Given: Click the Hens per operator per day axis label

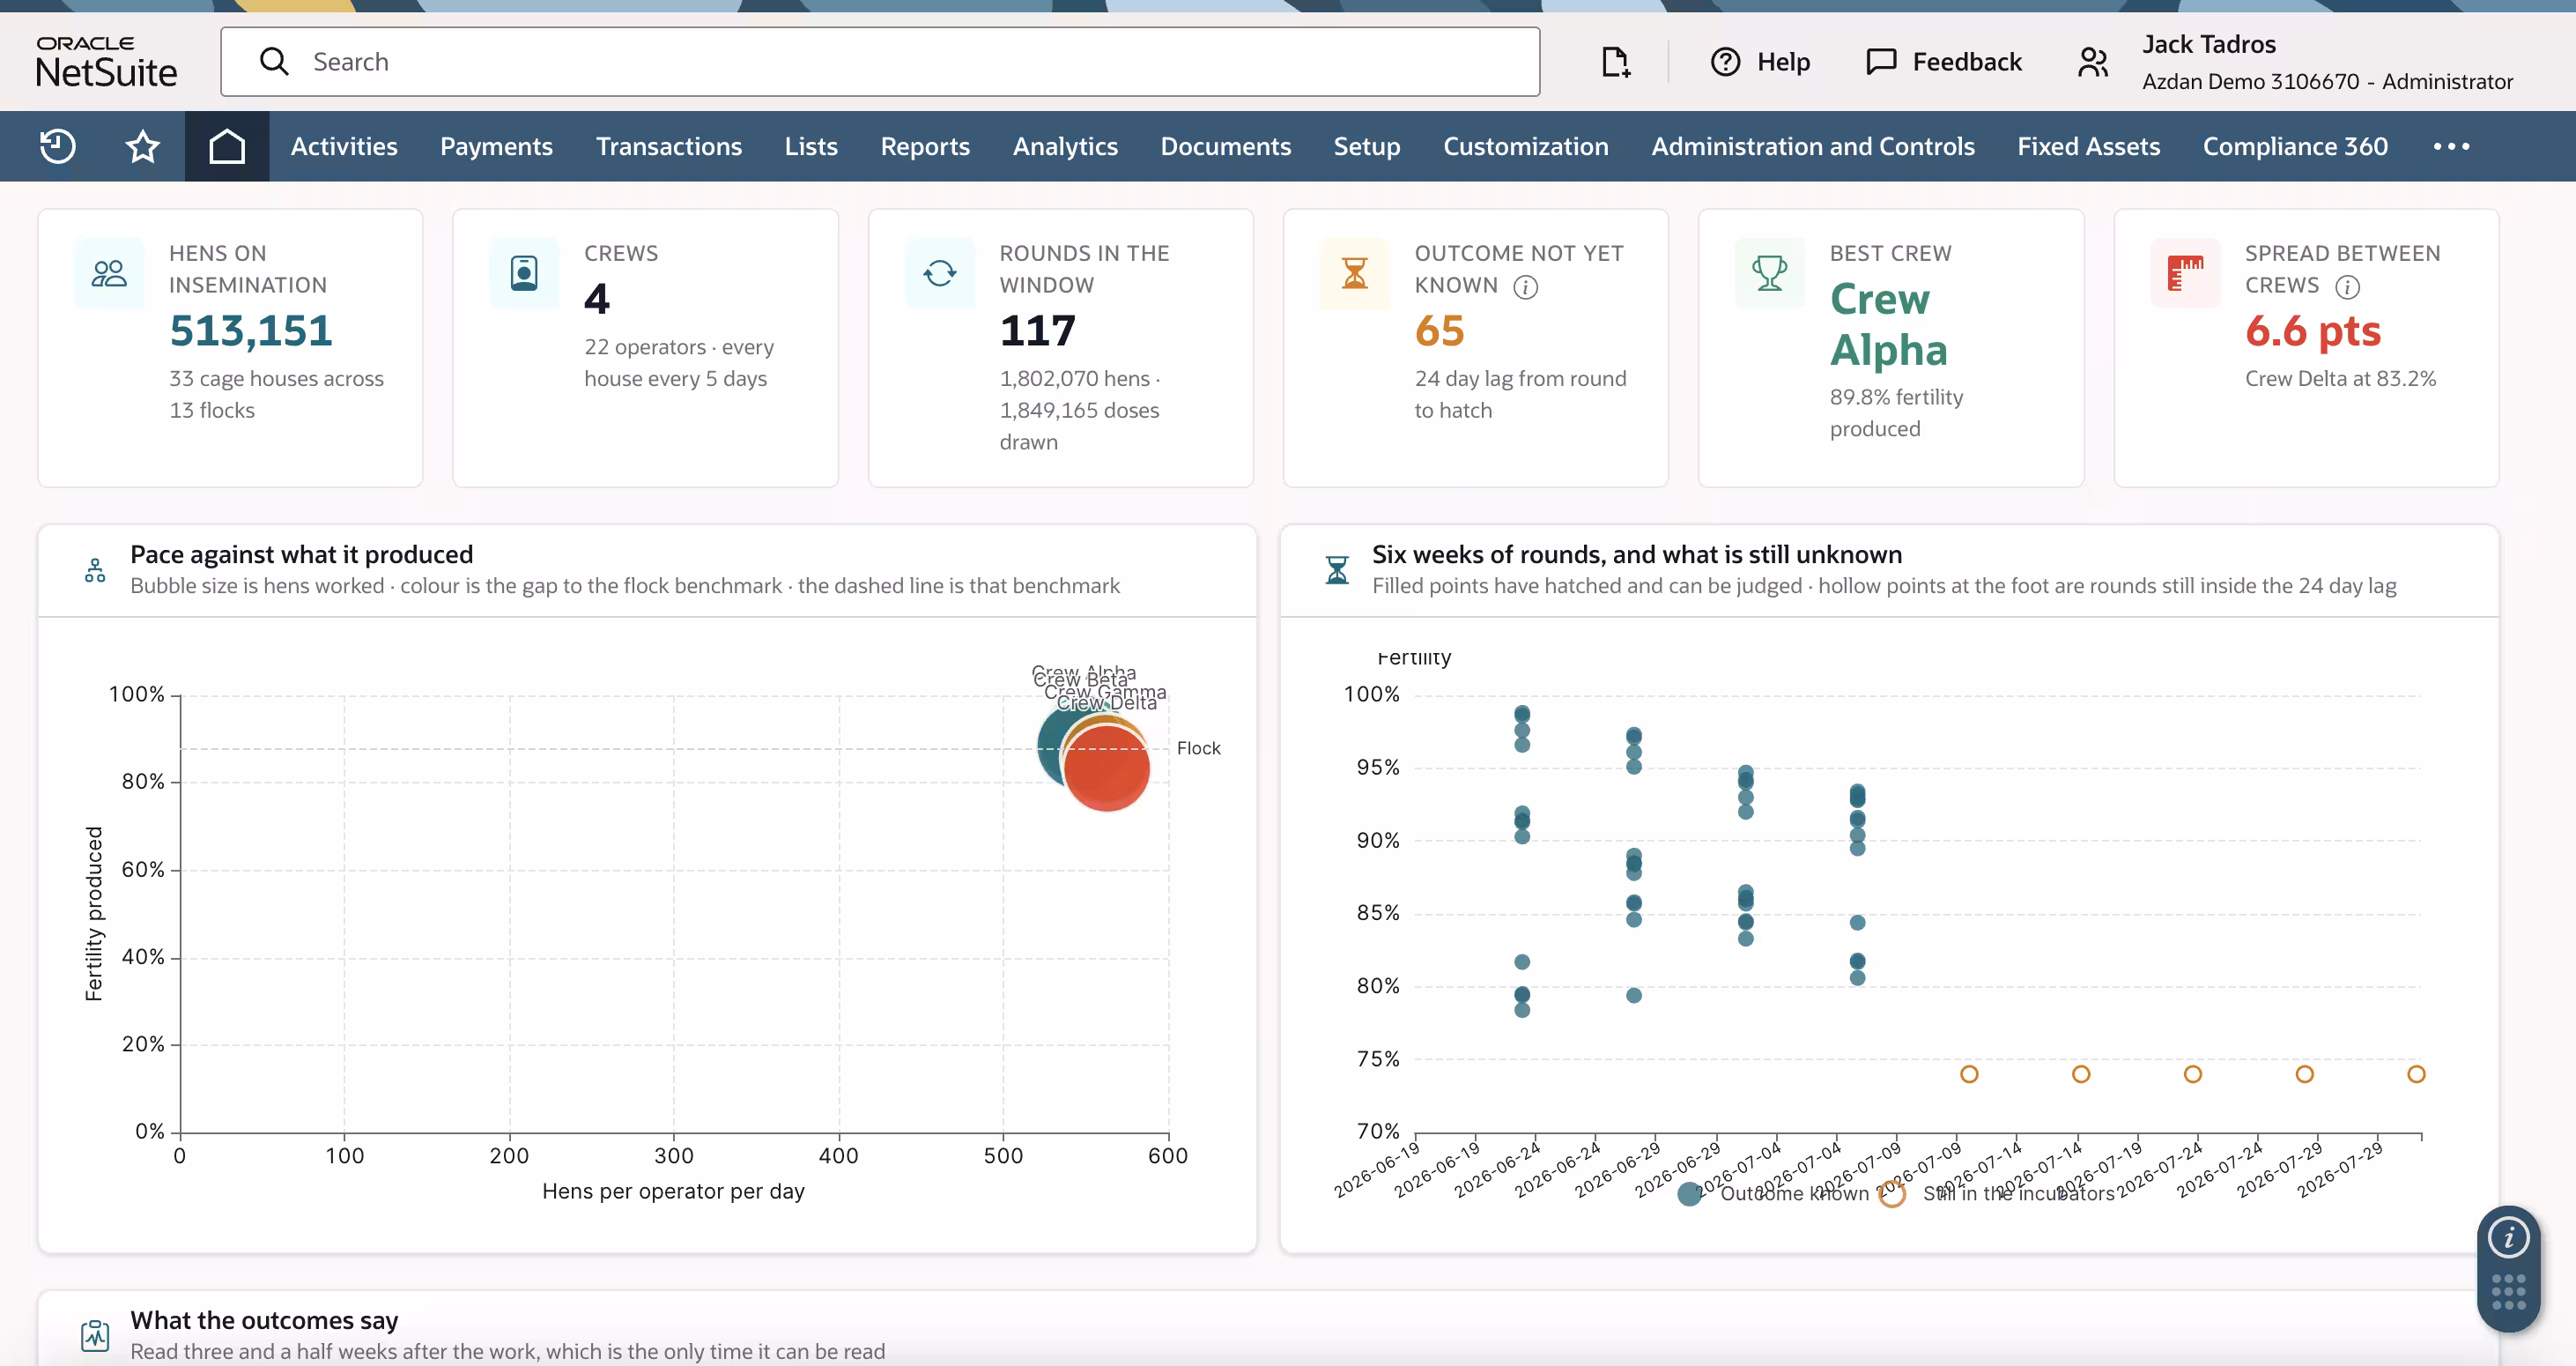Looking at the screenshot, I should pos(673,1191).
